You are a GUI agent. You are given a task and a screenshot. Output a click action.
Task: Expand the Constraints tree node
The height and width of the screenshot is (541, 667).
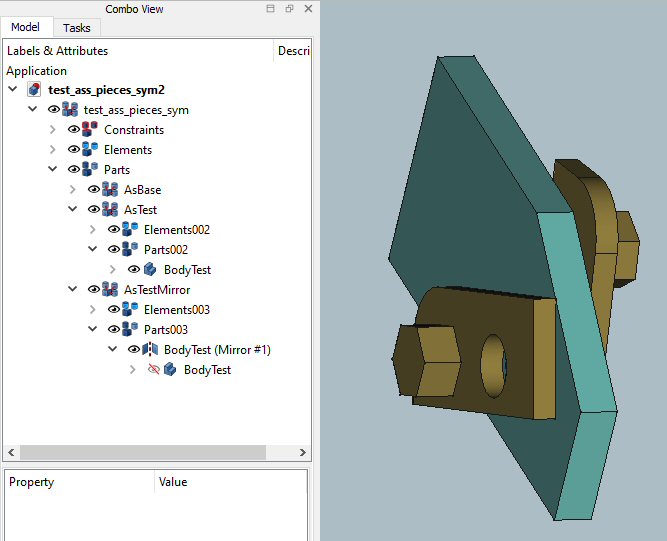click(53, 130)
